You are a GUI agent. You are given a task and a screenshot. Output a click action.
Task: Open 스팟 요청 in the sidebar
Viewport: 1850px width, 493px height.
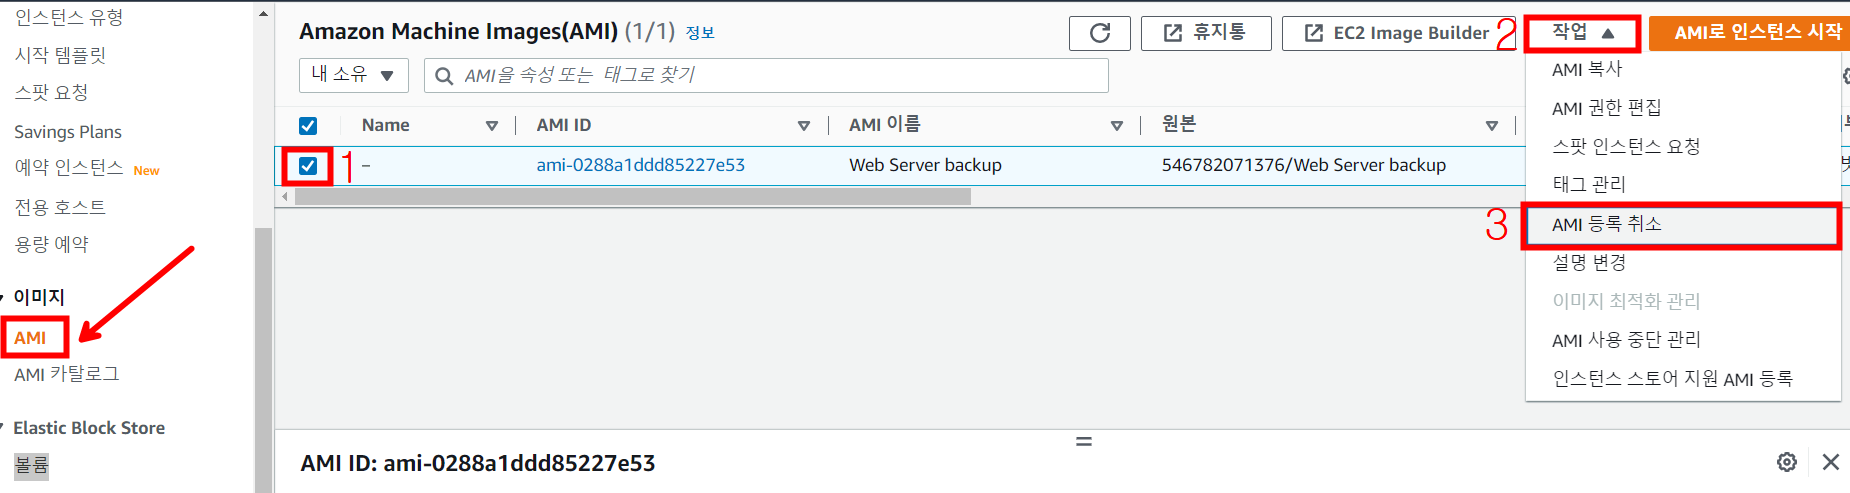[x=51, y=92]
